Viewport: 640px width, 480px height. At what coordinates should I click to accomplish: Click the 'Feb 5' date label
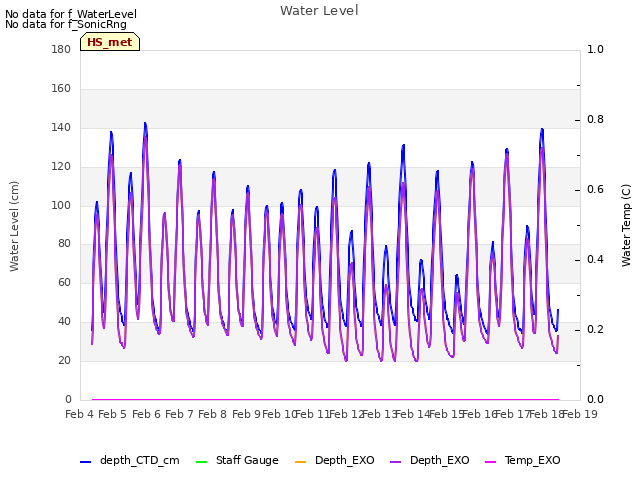(113, 414)
